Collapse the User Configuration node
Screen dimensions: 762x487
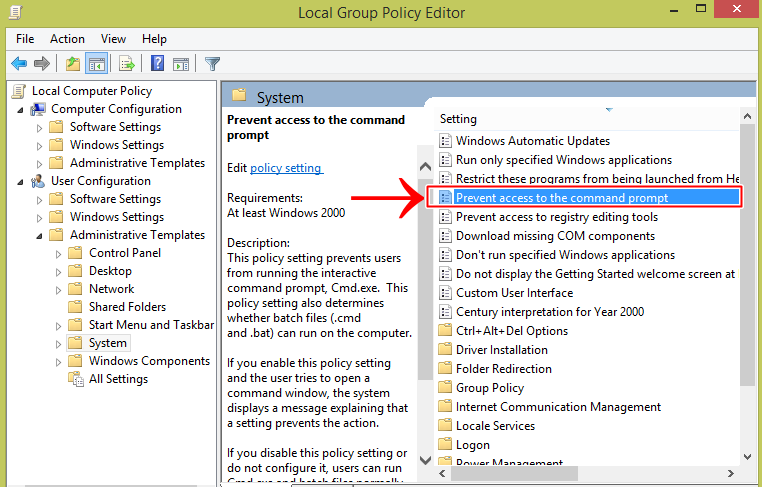[x=20, y=182]
